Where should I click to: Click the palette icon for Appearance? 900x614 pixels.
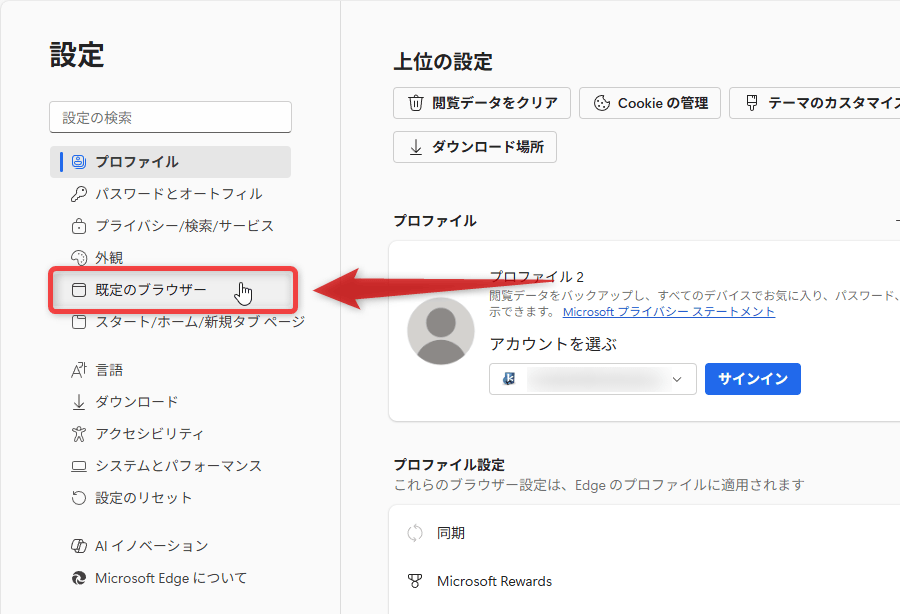(79, 258)
